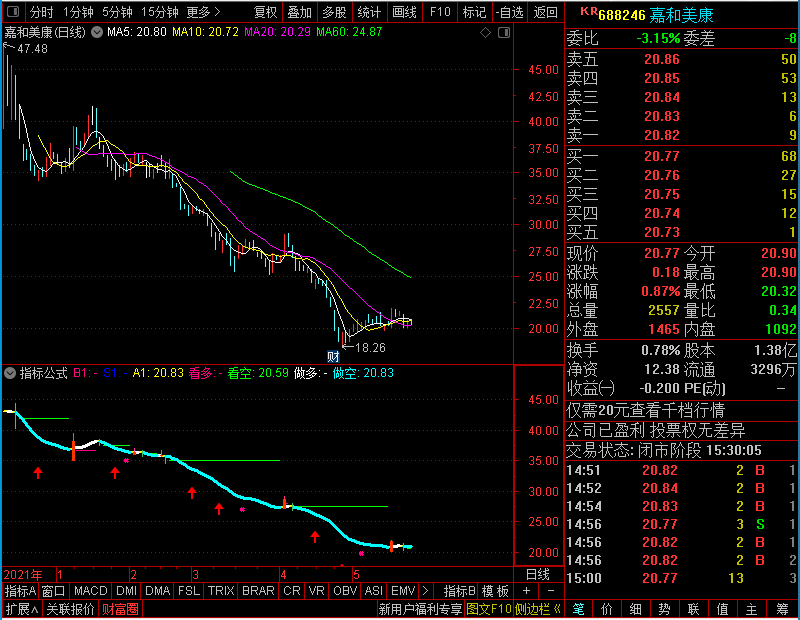Click the window layout icon in the top-left toolbar
Viewport: 800px width, 620px height.
click(13, 11)
